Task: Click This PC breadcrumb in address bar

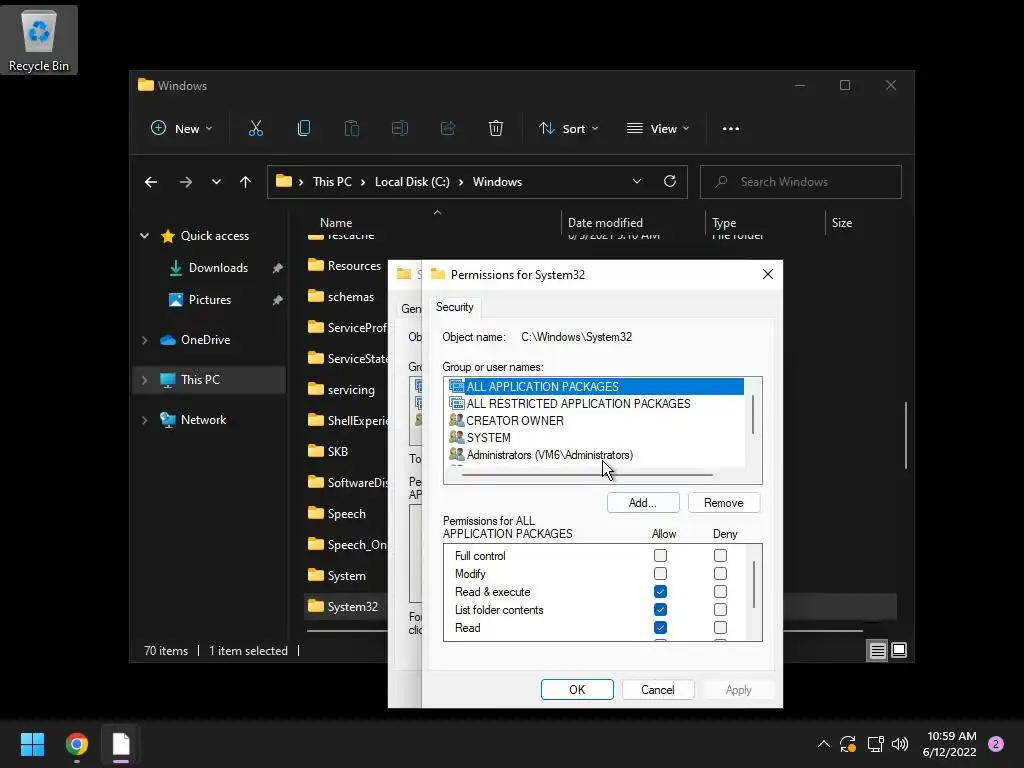Action: [x=332, y=182]
